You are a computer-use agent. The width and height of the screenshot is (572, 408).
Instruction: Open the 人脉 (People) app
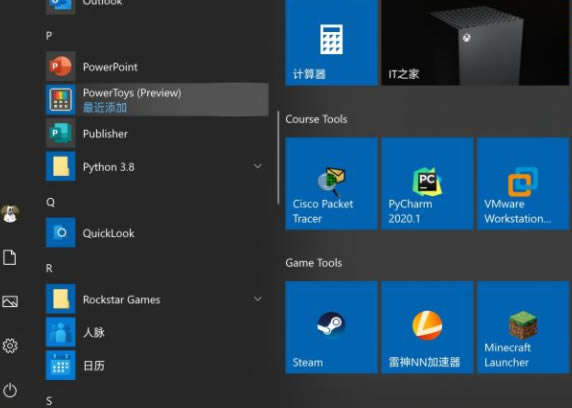tap(157, 332)
